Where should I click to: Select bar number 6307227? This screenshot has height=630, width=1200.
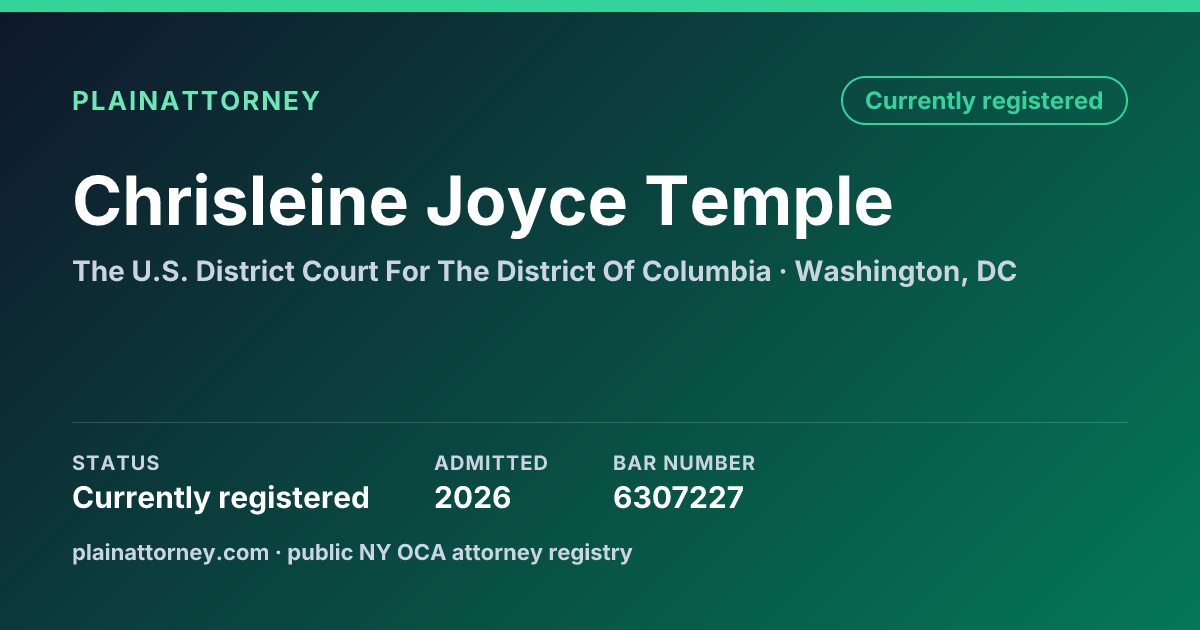pyautogui.click(x=678, y=497)
